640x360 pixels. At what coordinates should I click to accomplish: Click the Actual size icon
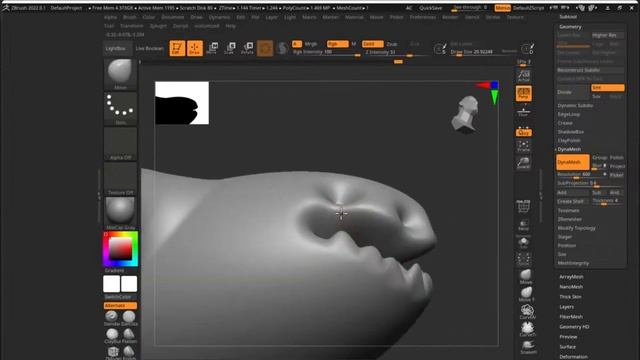(x=524, y=76)
